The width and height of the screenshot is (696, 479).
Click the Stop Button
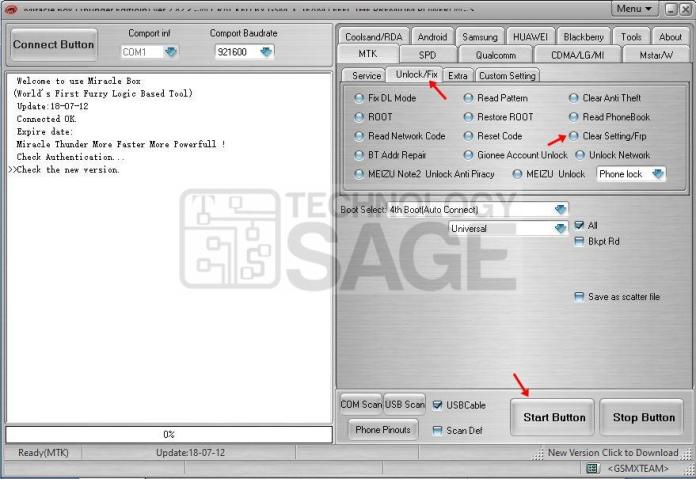643,417
